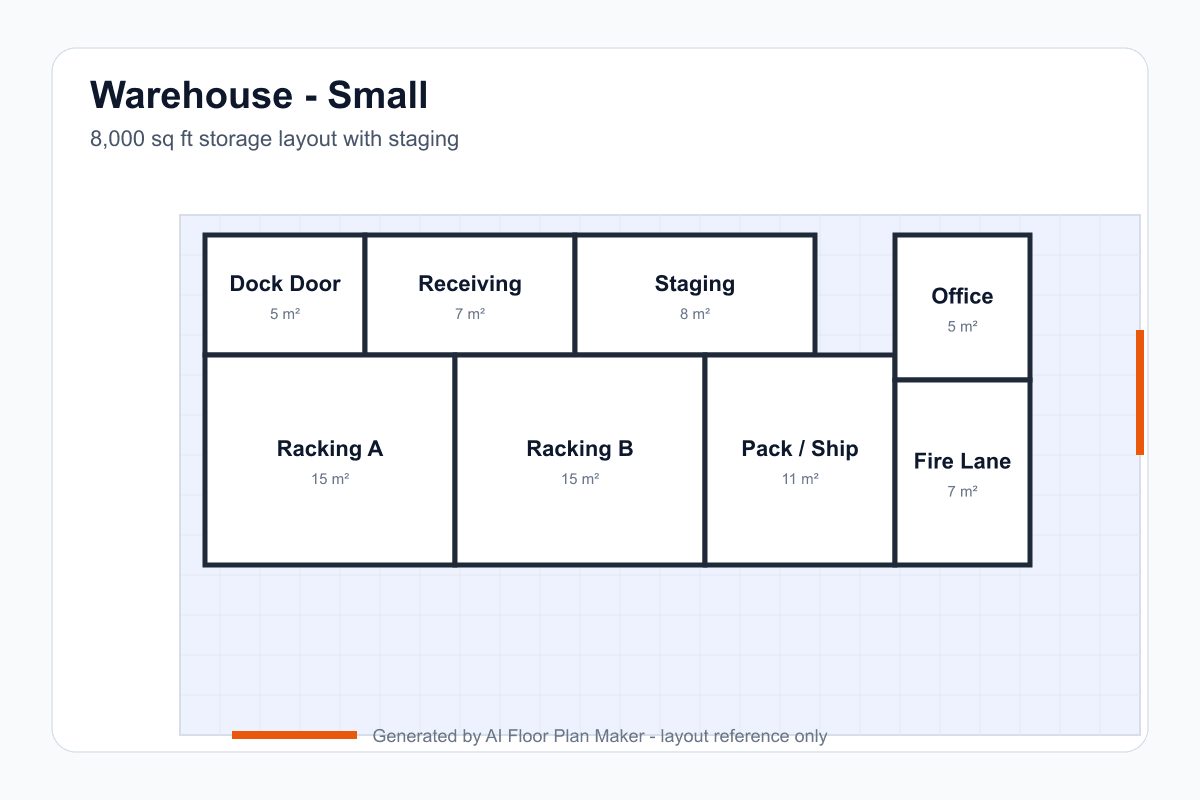Click the gap between Staging and Office
This screenshot has width=1200, height=800.
coord(855,295)
